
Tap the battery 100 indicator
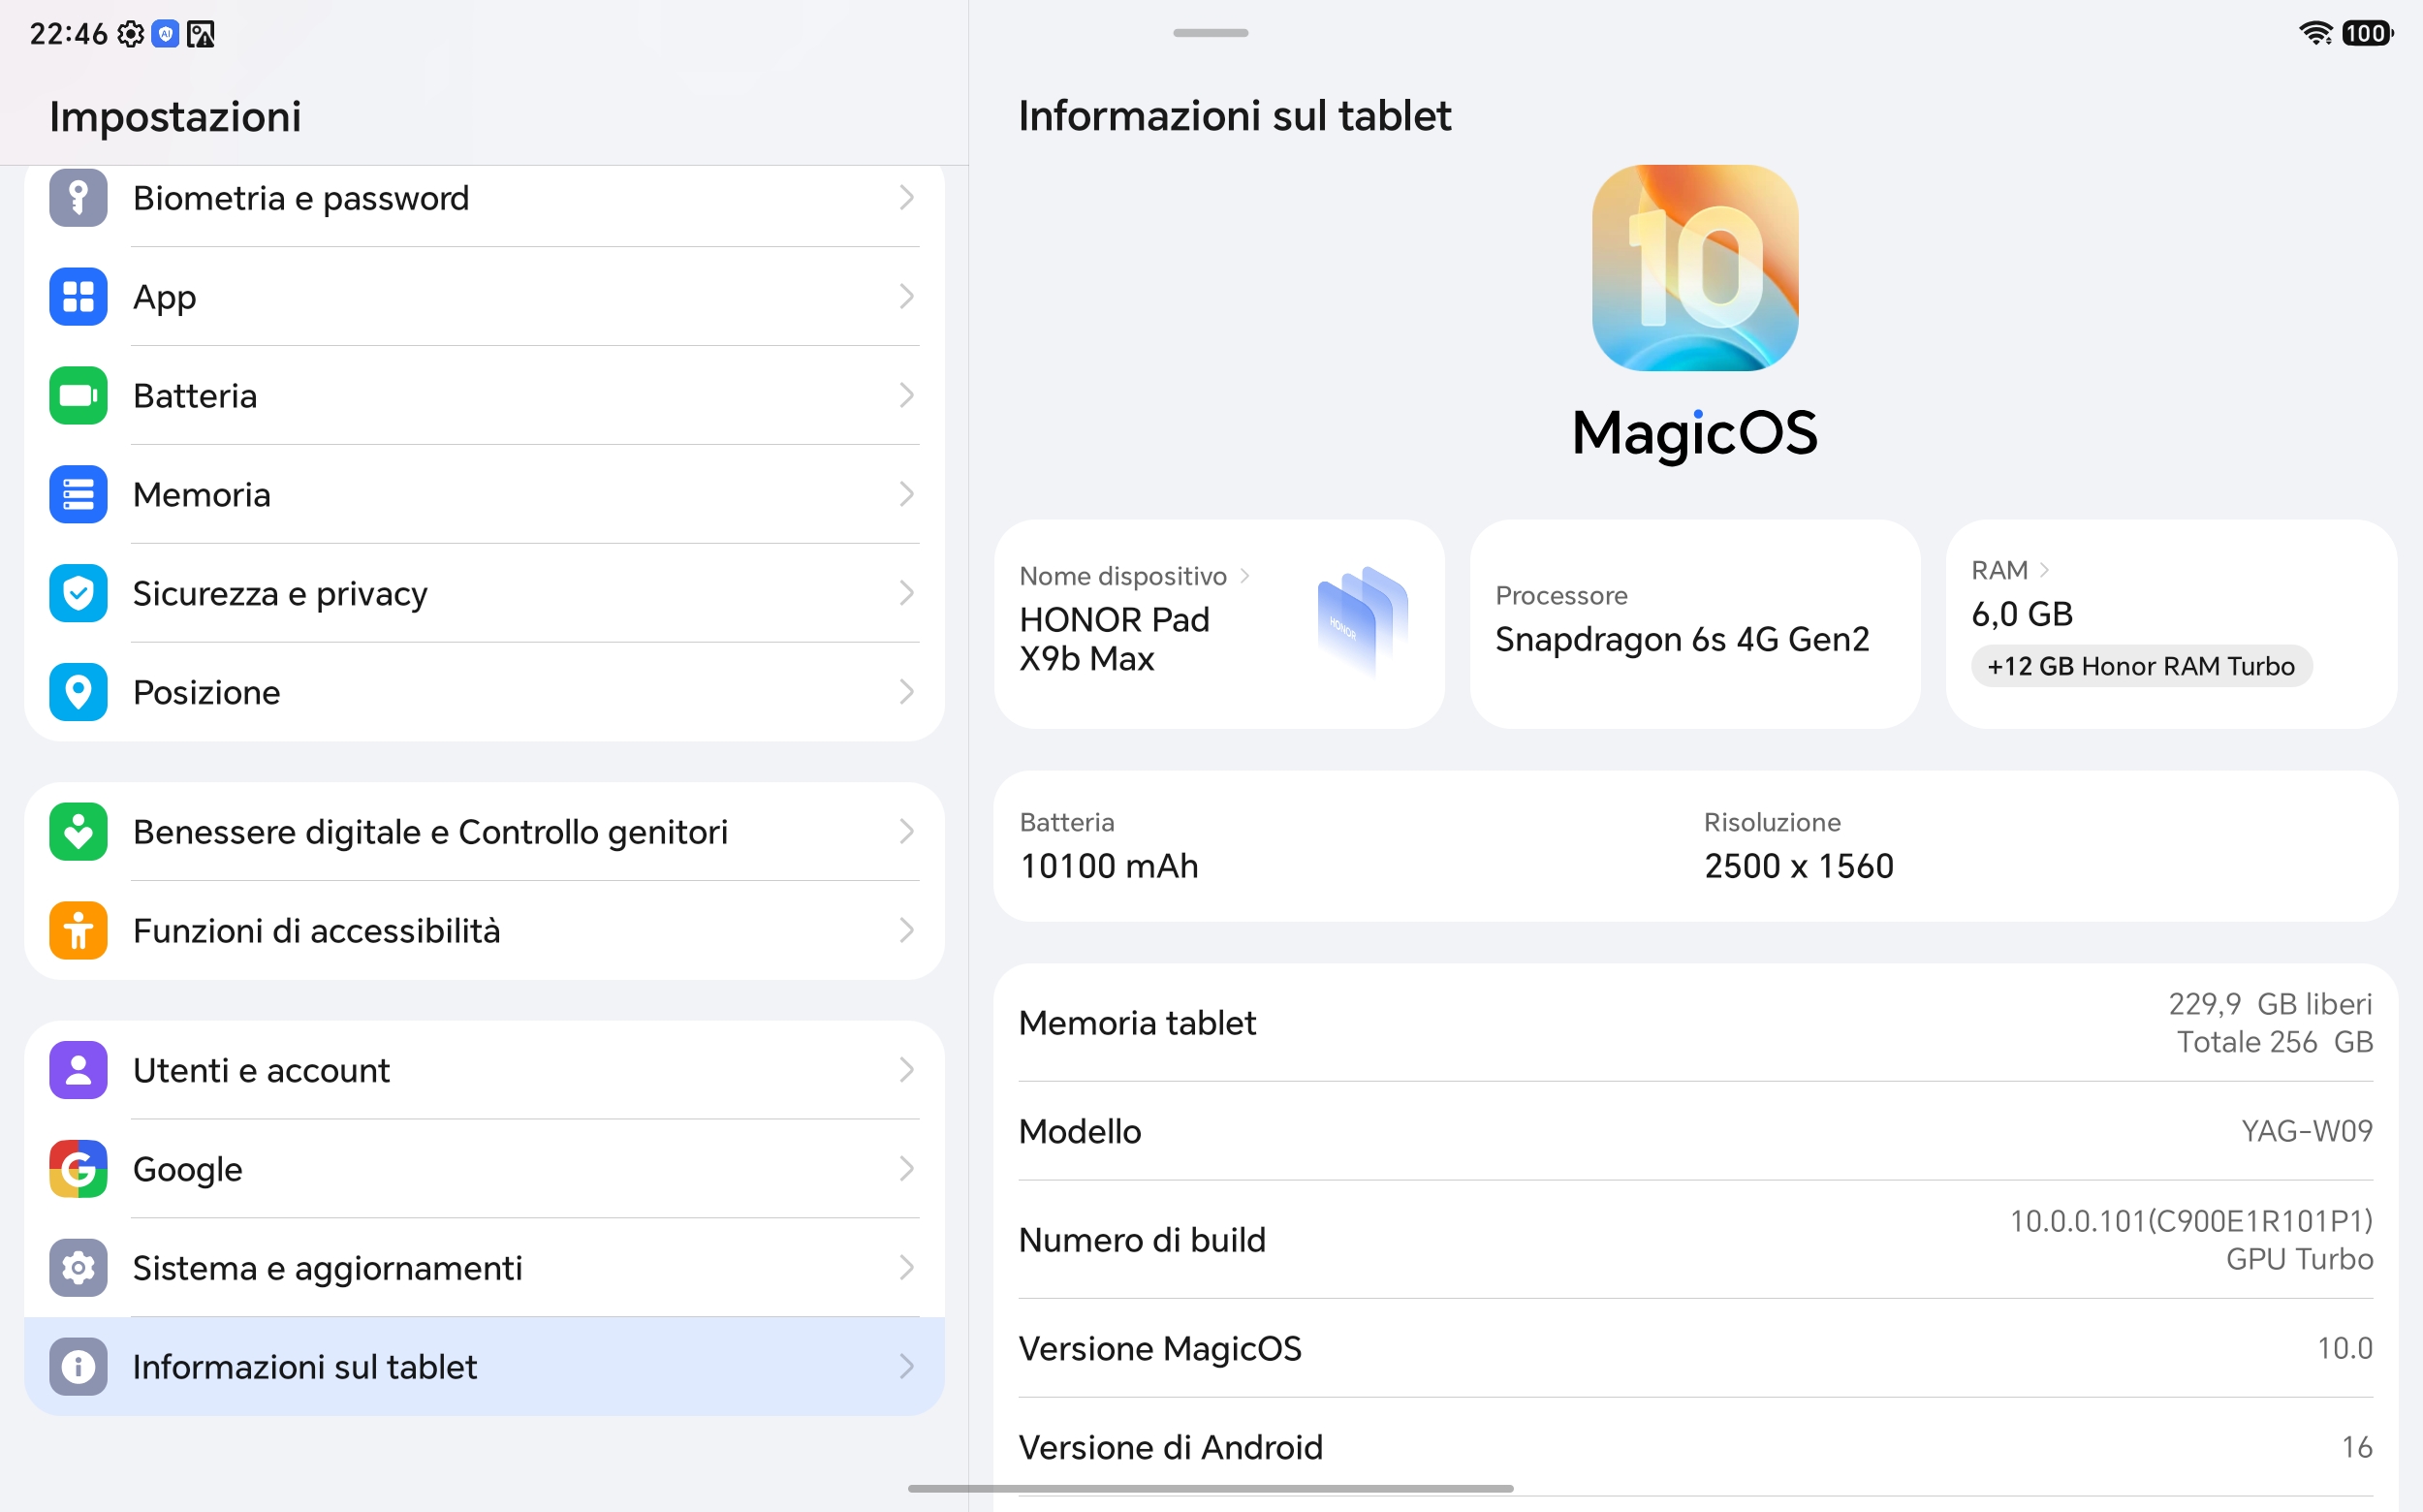coord(2367,33)
